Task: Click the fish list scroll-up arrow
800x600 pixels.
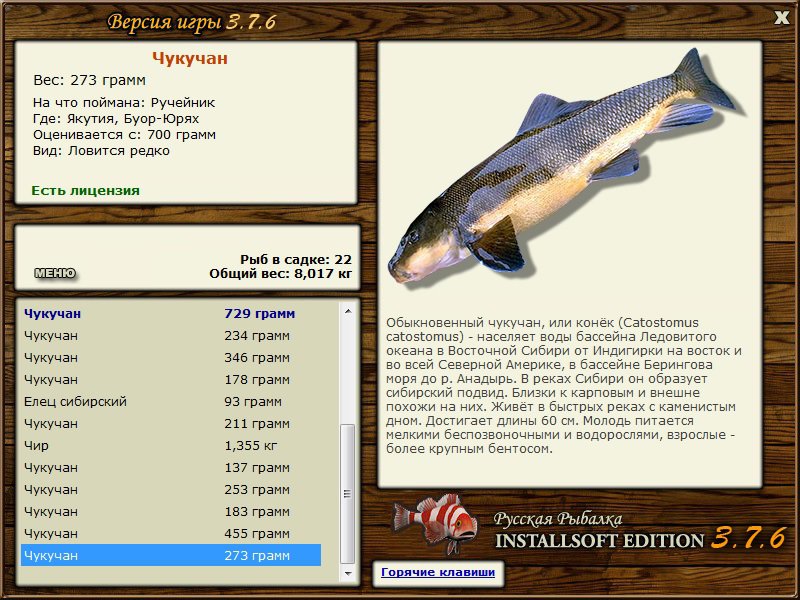Action: click(348, 311)
